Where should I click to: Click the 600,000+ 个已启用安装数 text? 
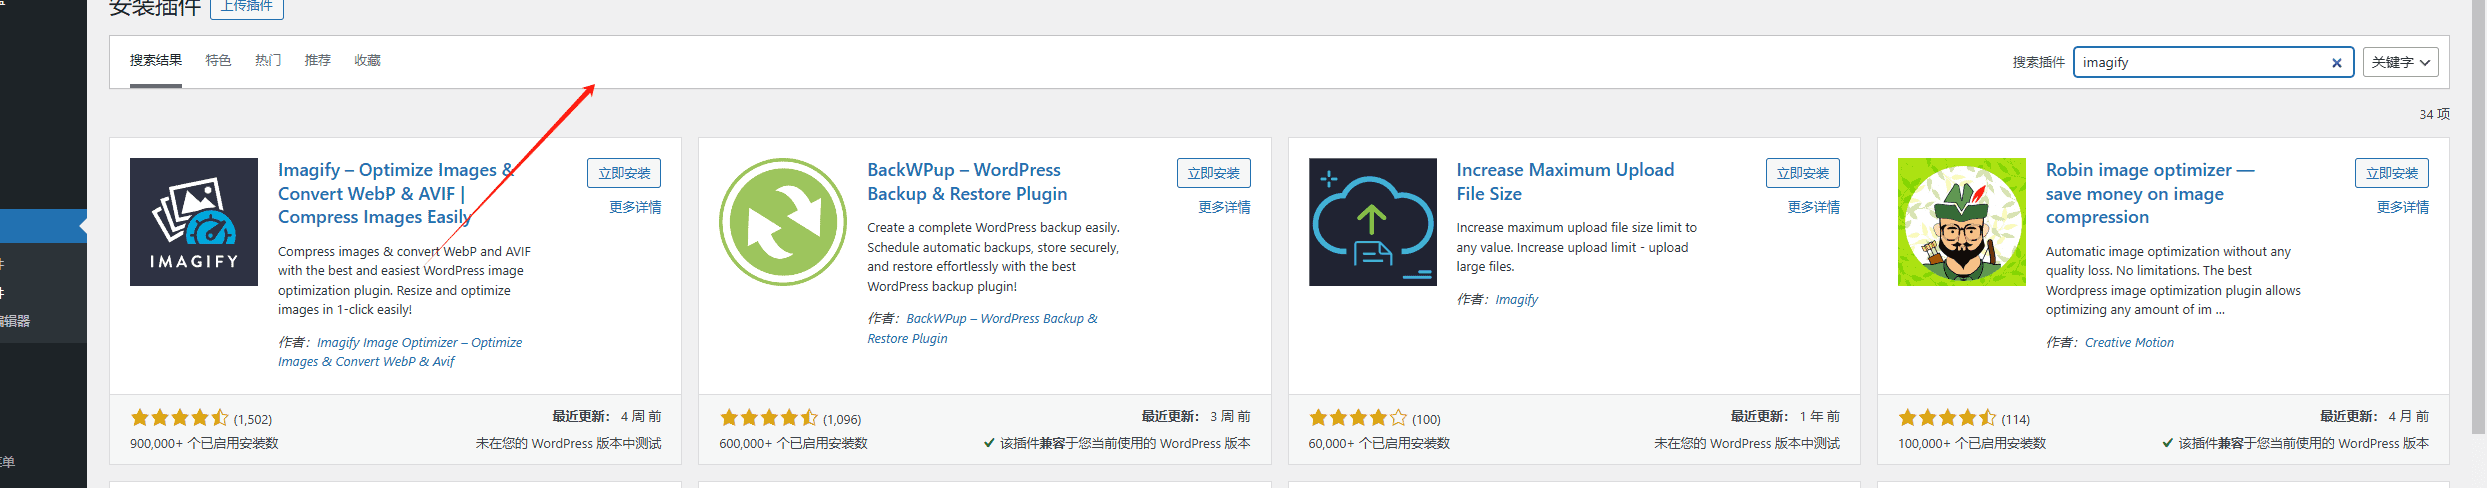tap(793, 443)
